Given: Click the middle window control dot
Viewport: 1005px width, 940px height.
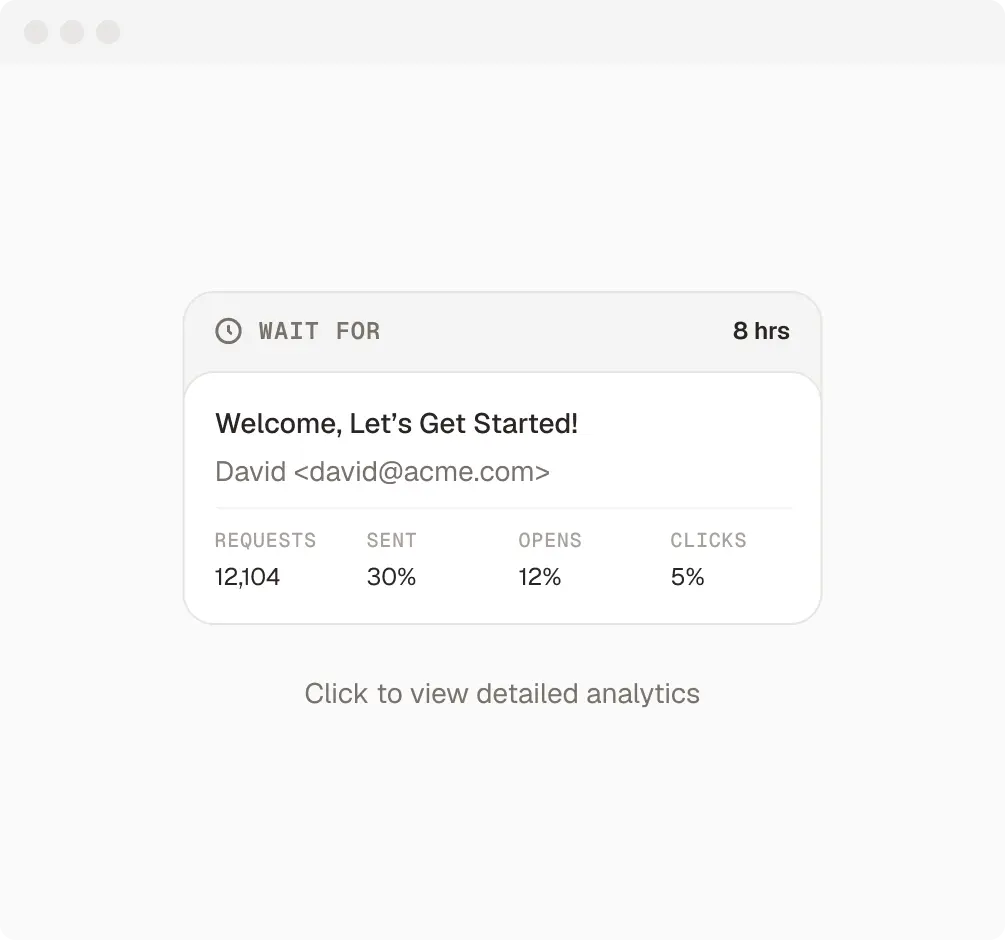Looking at the screenshot, I should click(72, 32).
